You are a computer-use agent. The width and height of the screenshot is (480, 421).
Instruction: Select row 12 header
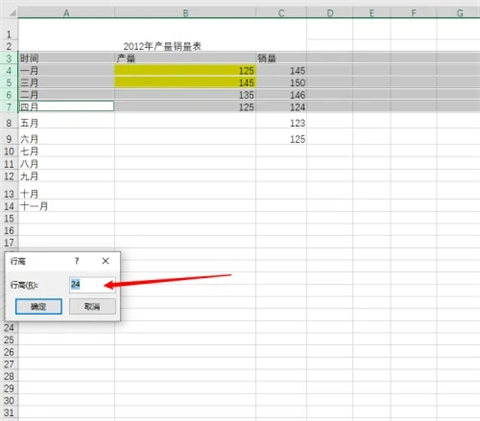pyautogui.click(x=9, y=176)
